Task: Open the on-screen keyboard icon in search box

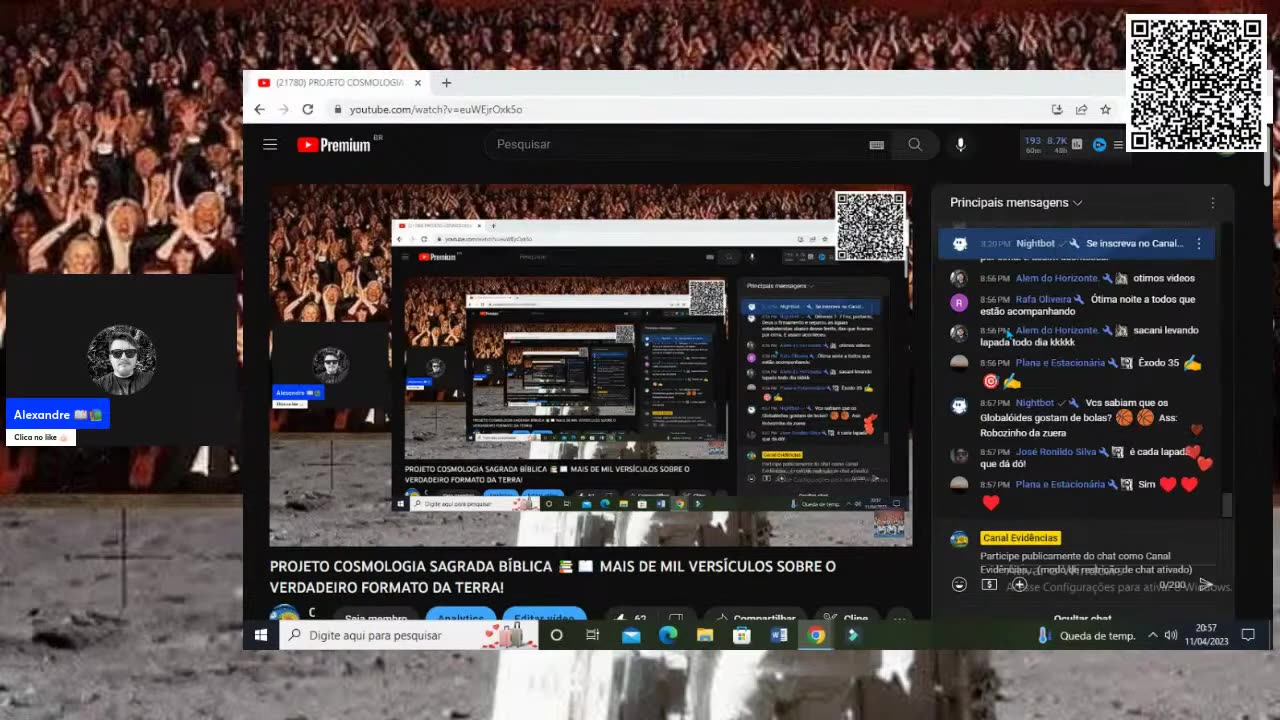Action: 877,145
